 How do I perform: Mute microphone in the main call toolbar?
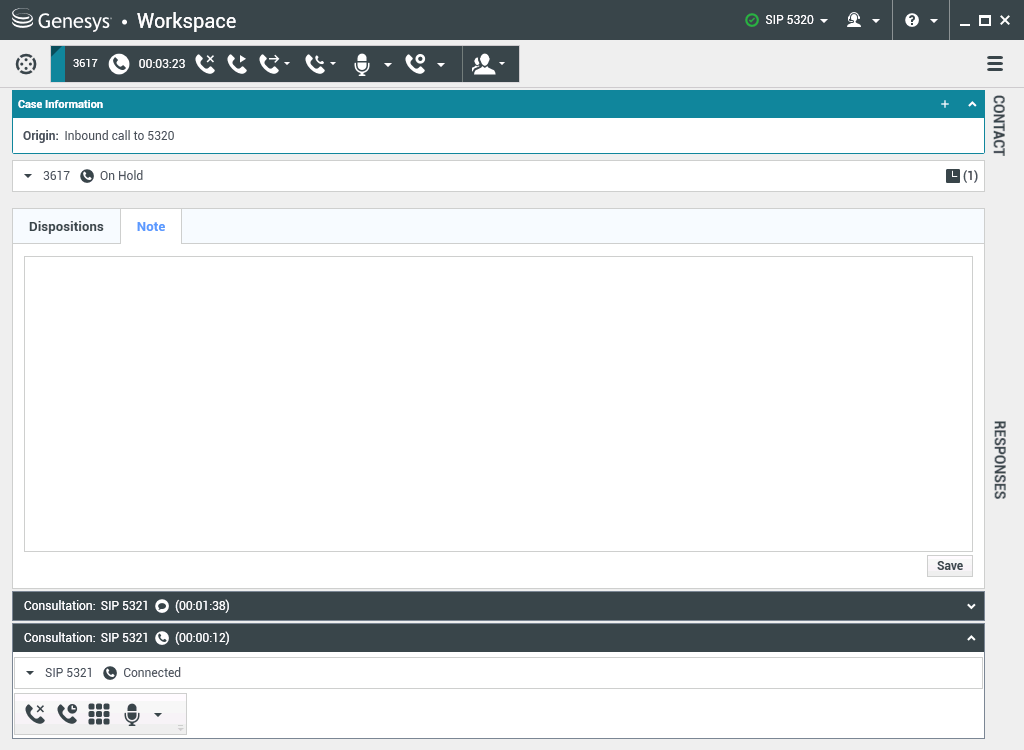click(363, 65)
